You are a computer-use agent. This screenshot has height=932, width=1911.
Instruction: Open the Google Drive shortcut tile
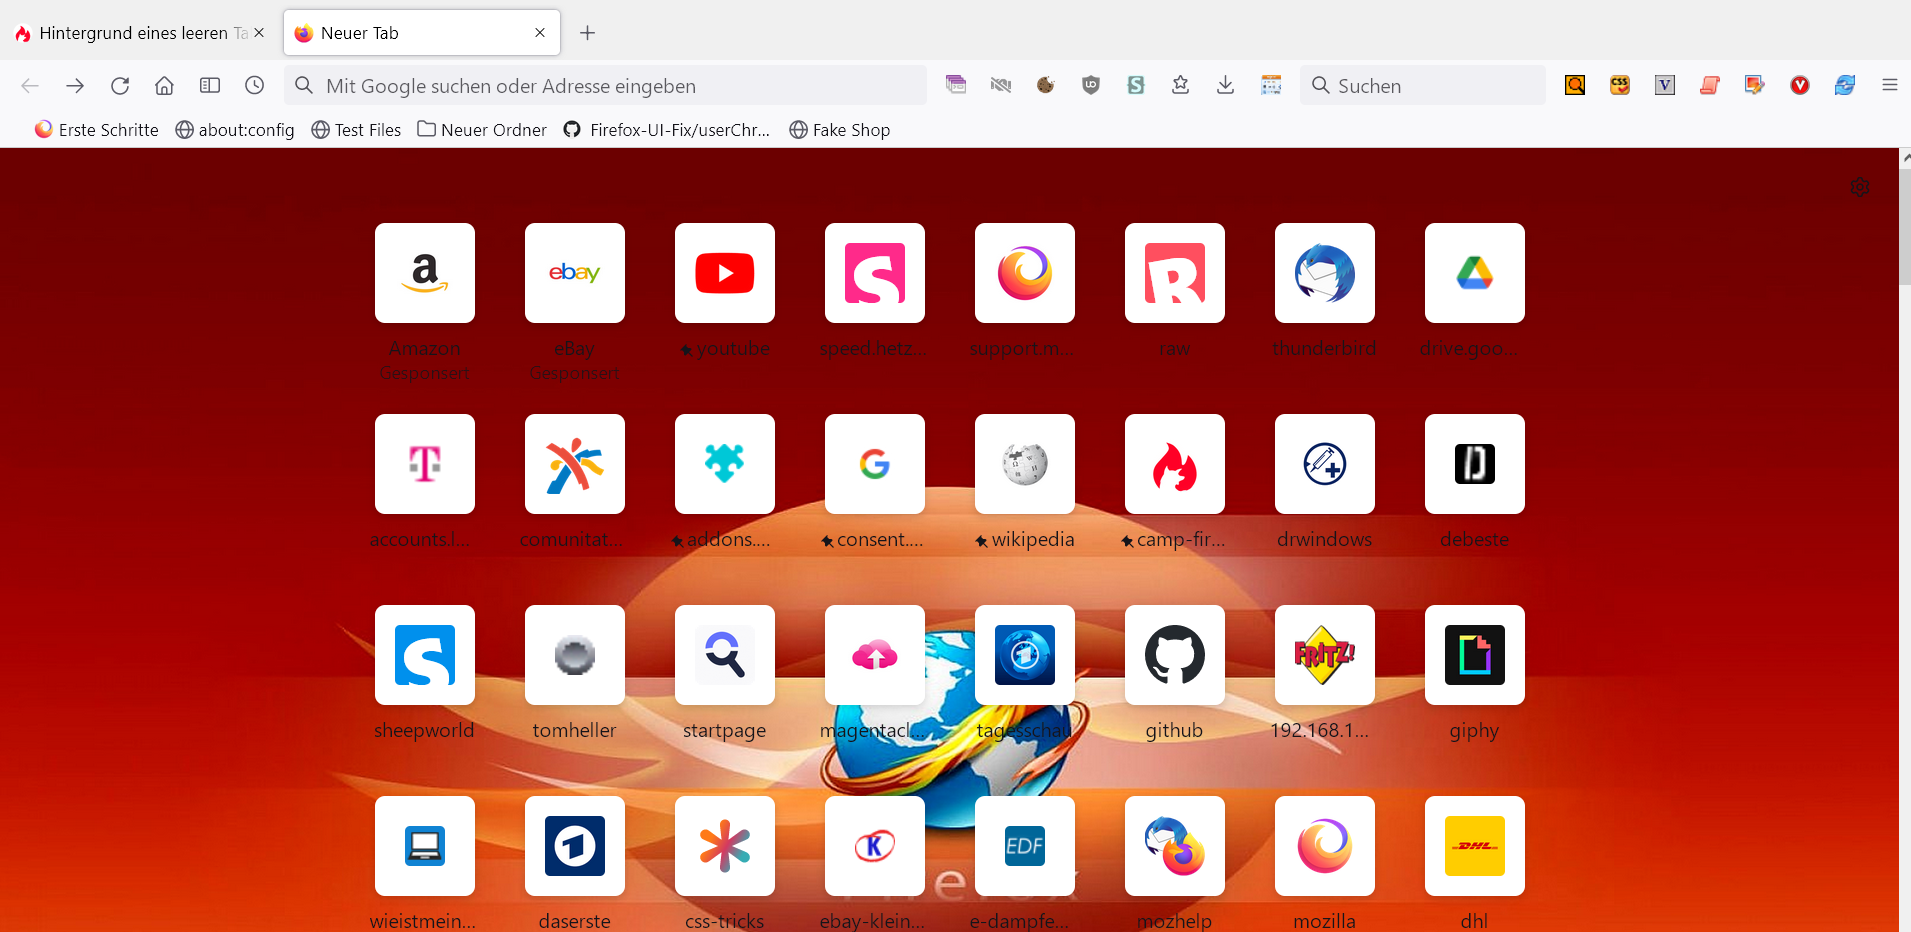1475,273
